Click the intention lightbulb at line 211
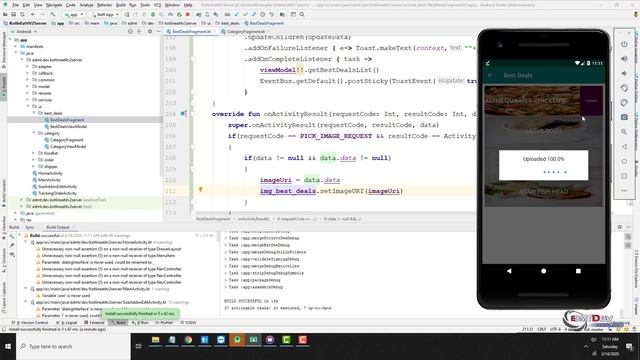Viewport: 640px width, 360px height. coord(200,189)
